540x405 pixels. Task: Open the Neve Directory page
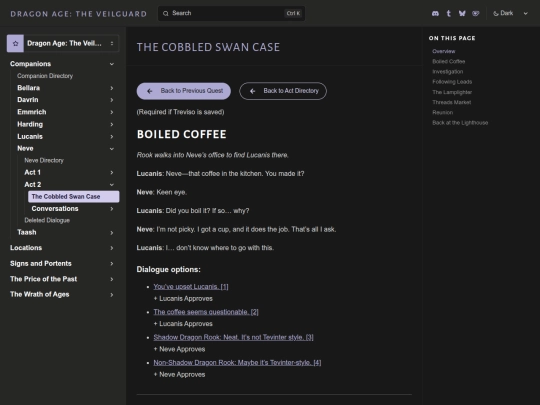tap(44, 160)
